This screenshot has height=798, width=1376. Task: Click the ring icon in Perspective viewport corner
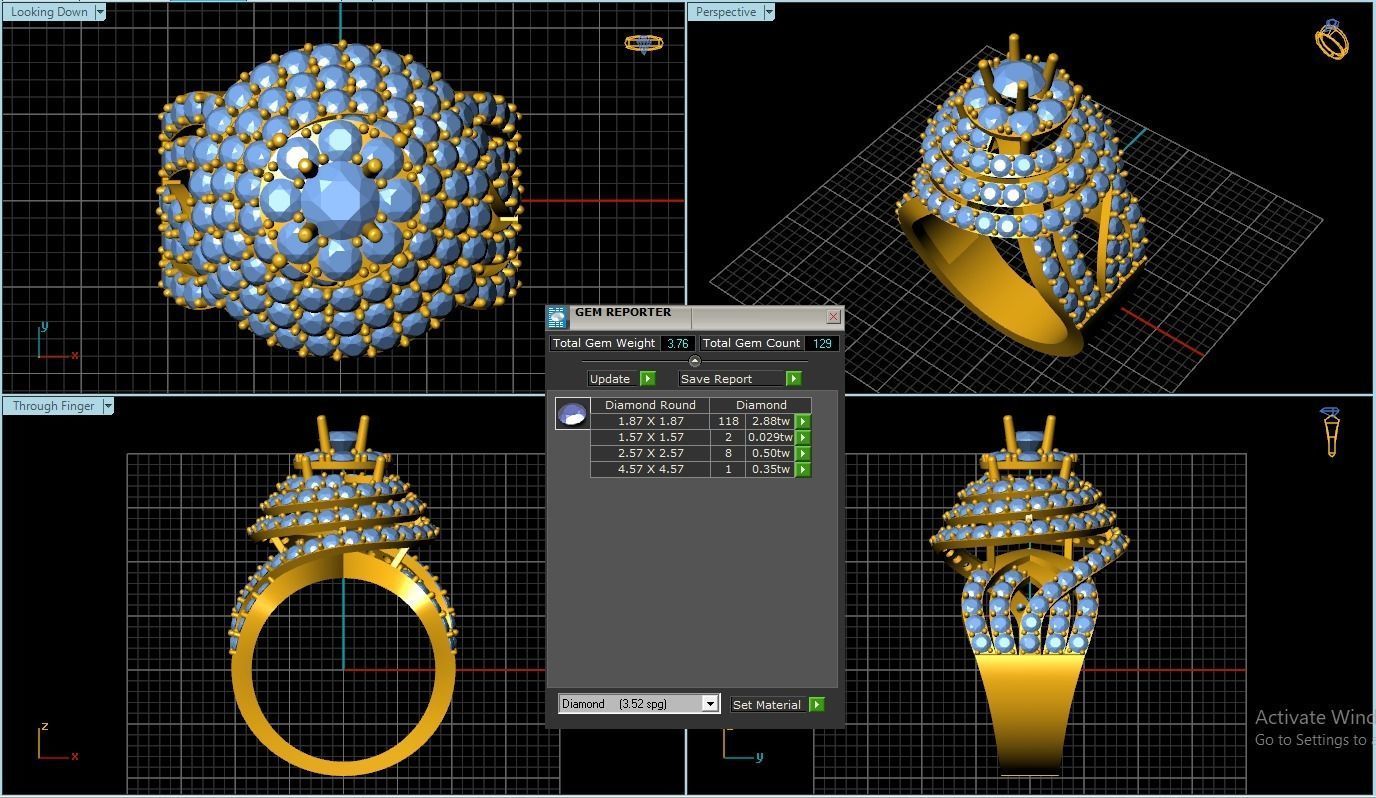coord(1332,39)
